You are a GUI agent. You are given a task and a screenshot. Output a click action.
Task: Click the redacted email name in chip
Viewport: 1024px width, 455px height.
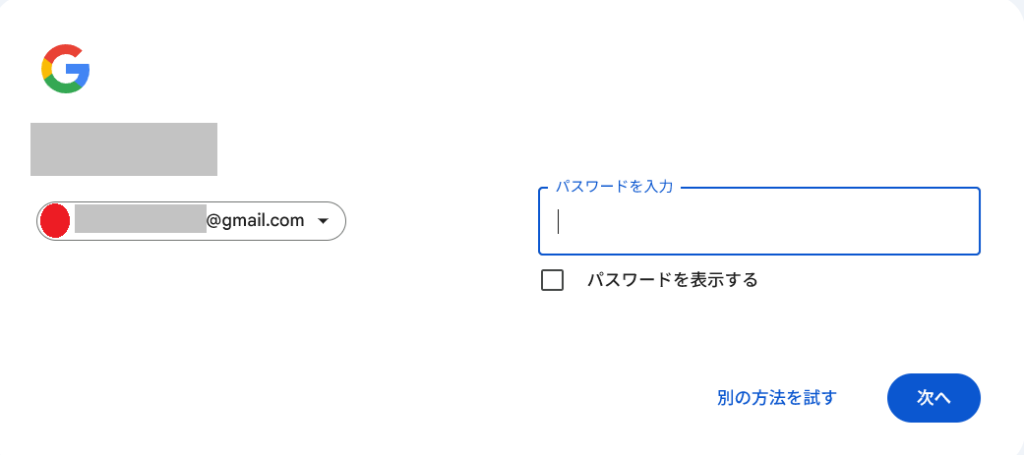[x=140, y=221]
